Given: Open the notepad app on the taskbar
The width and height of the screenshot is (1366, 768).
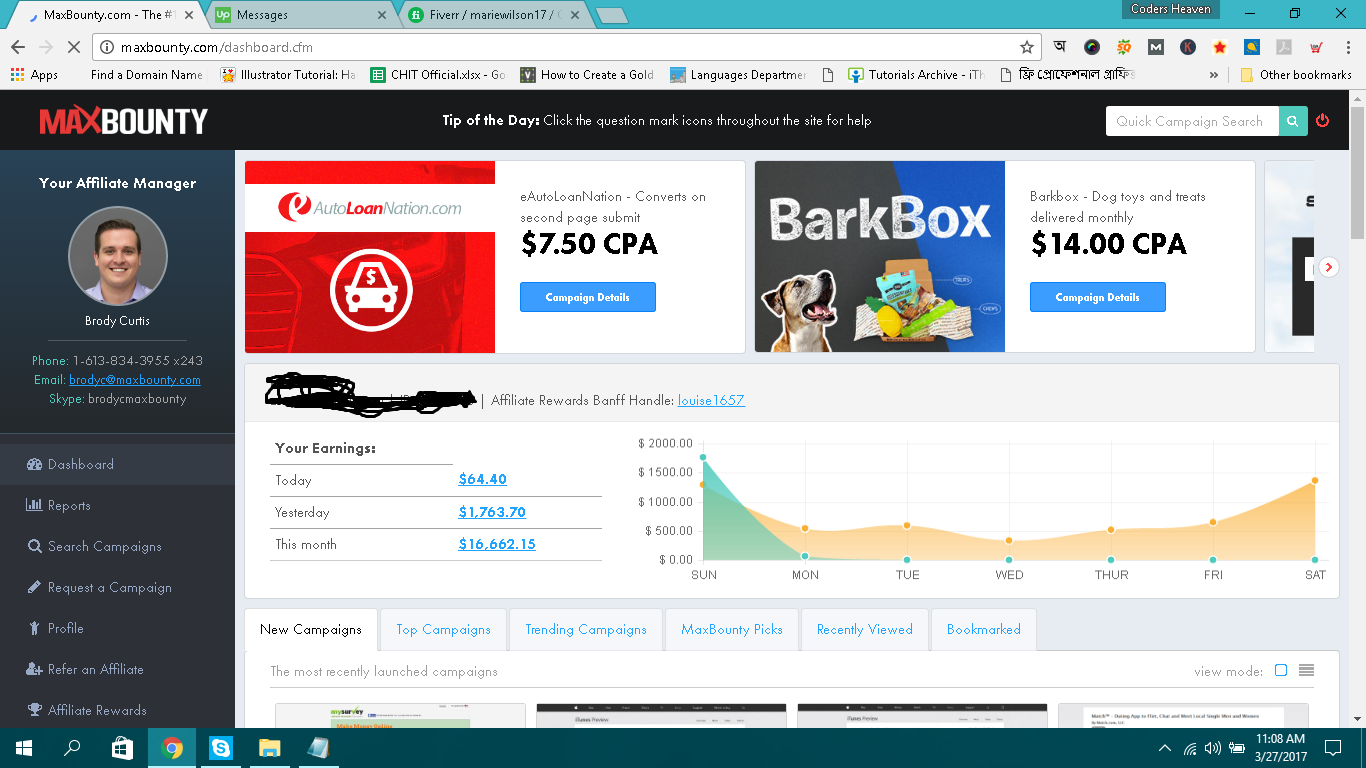Looking at the screenshot, I should (319, 748).
